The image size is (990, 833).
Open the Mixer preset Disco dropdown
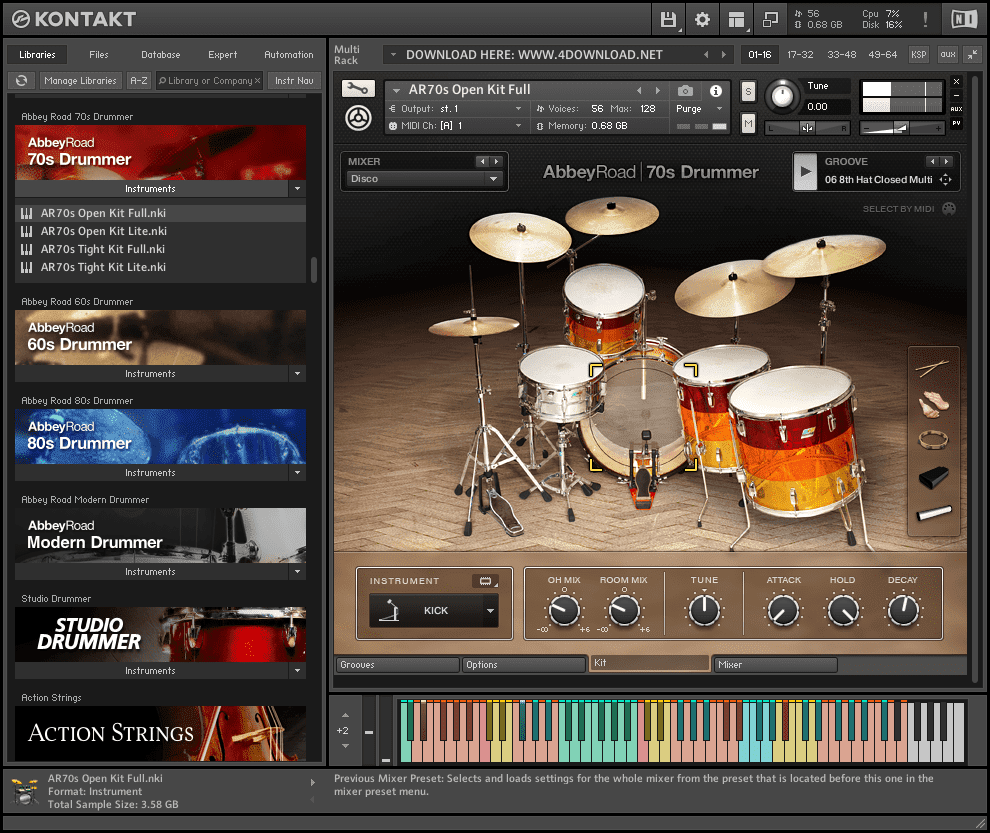pyautogui.click(x=424, y=179)
